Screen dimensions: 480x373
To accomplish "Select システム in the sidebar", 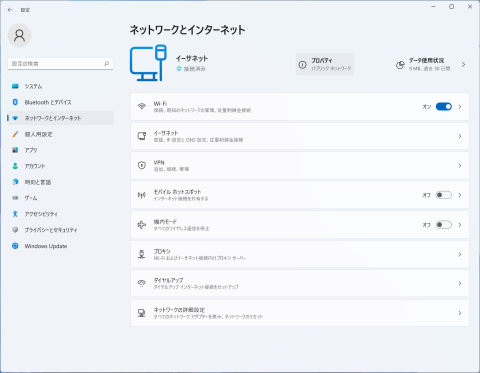I will 60,86.
